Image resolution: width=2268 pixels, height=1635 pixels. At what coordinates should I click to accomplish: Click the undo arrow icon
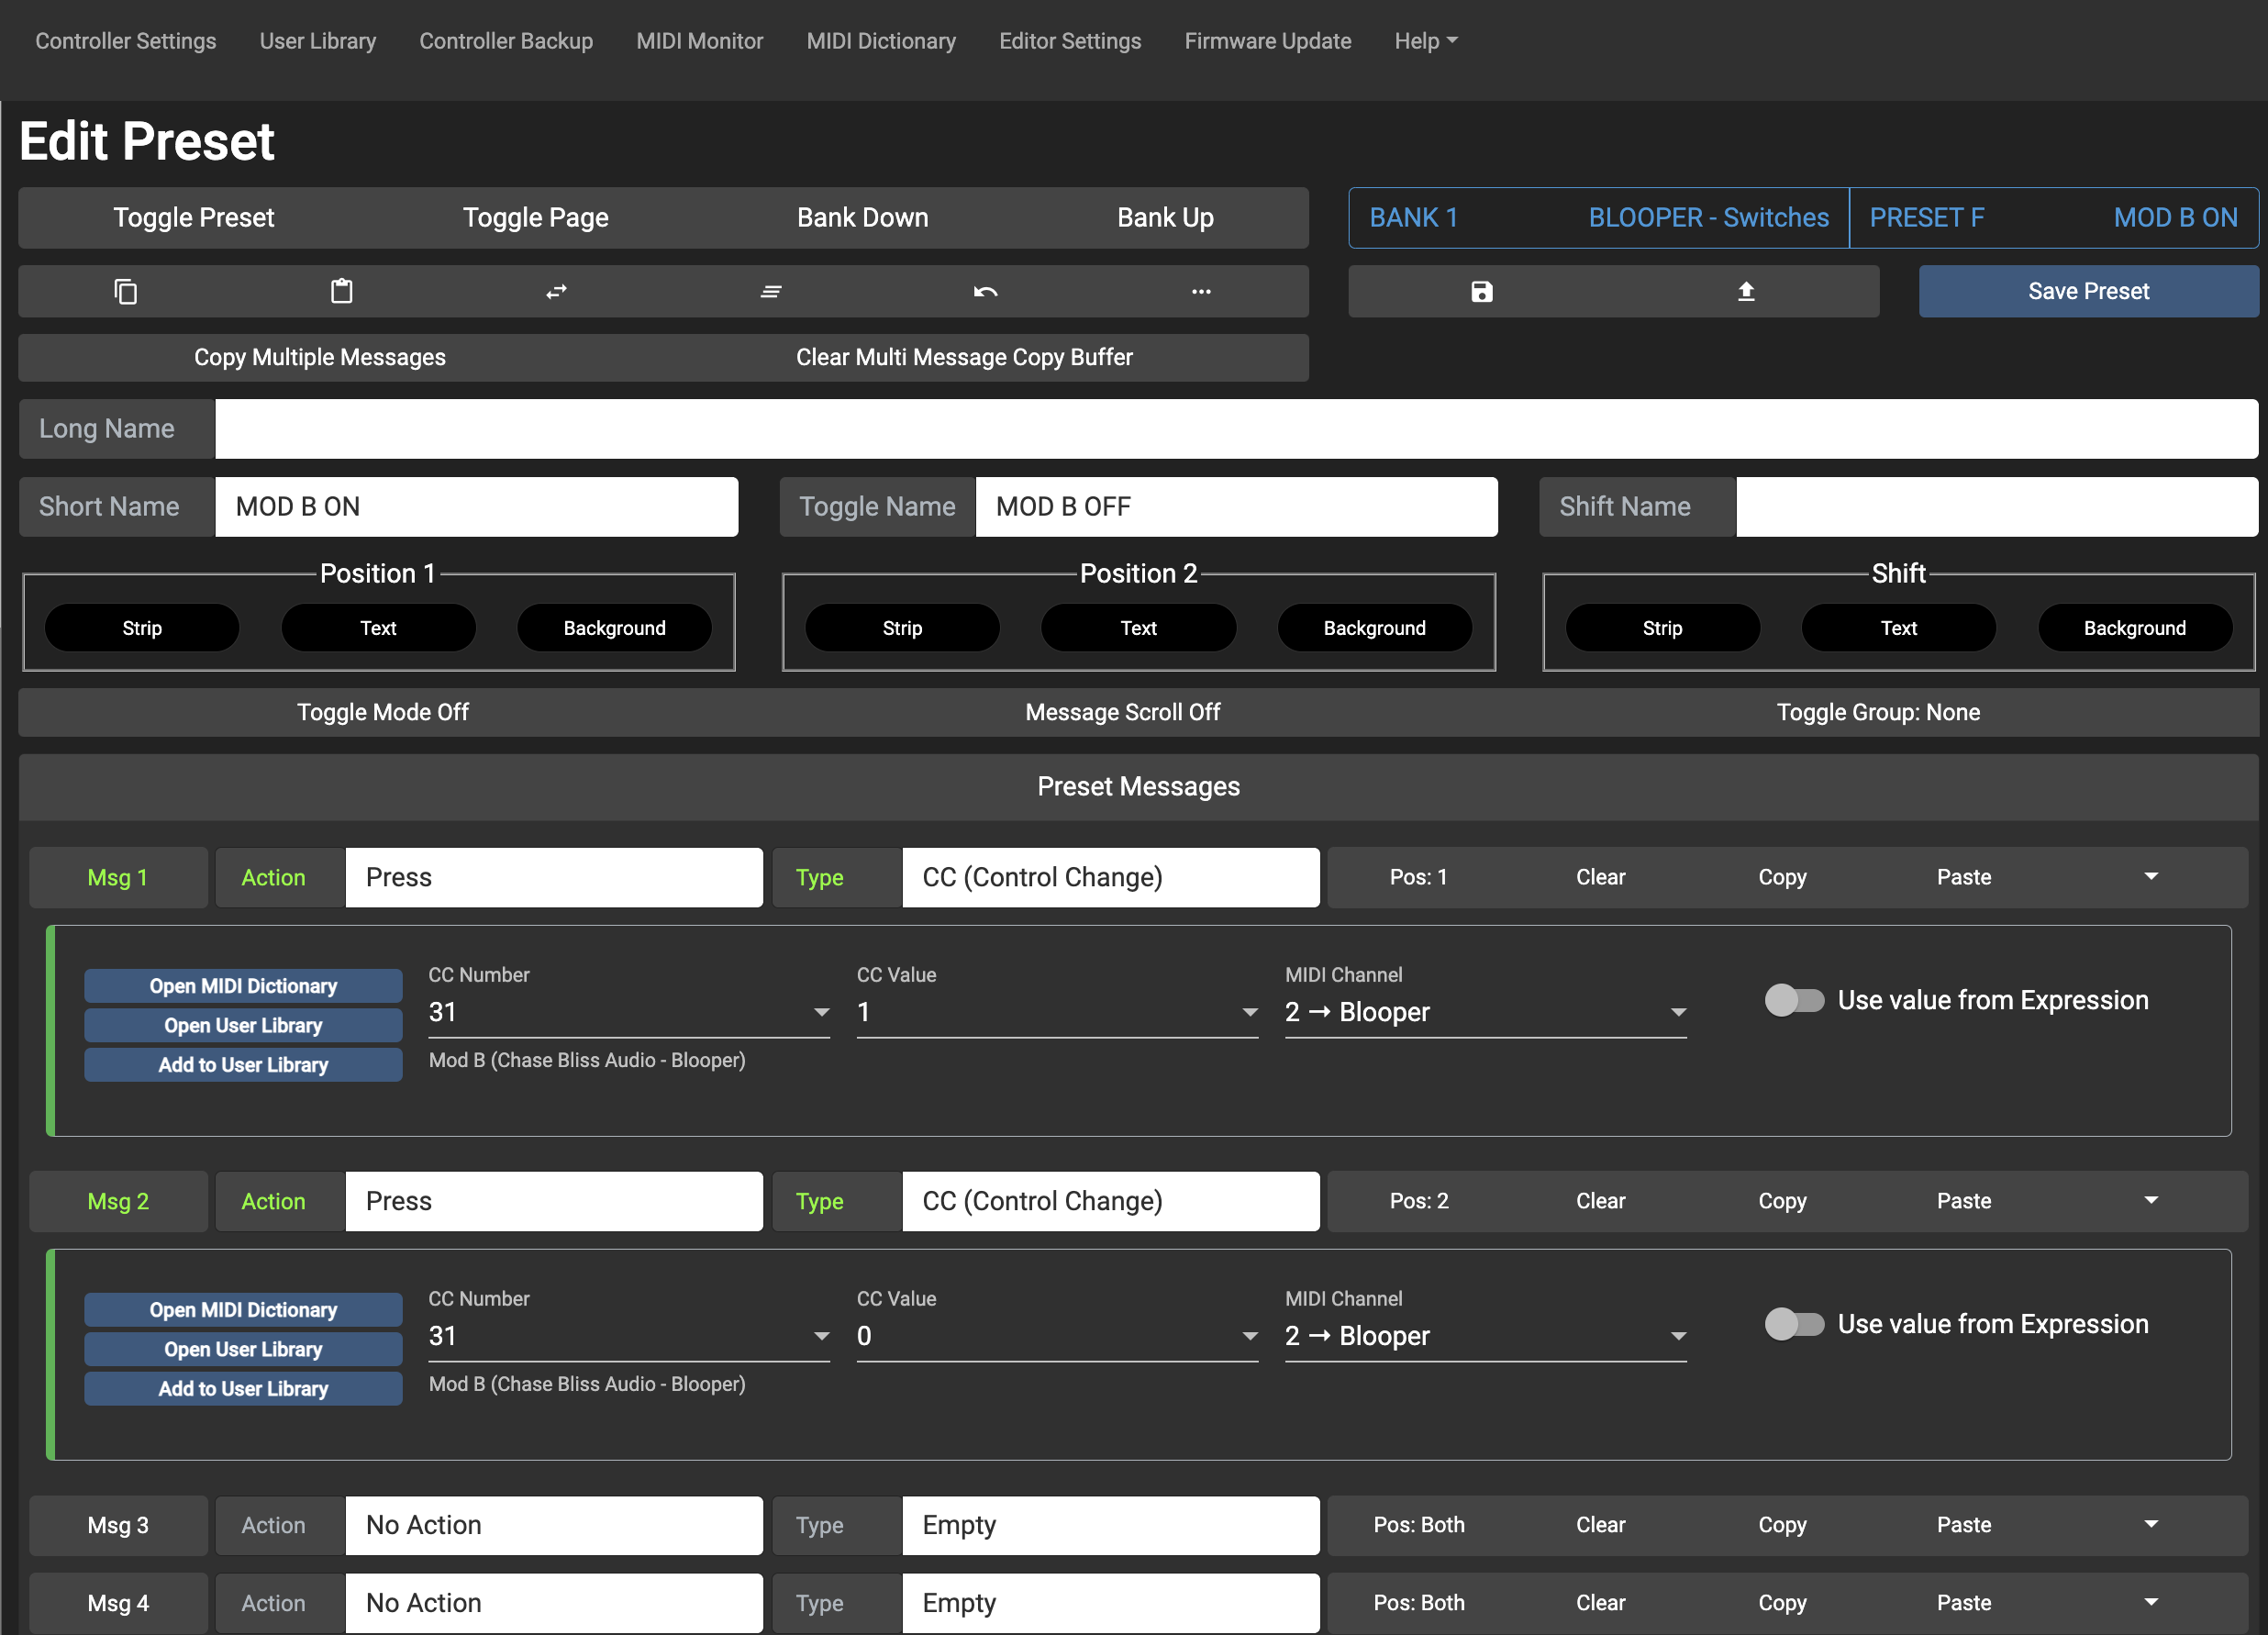[985, 291]
